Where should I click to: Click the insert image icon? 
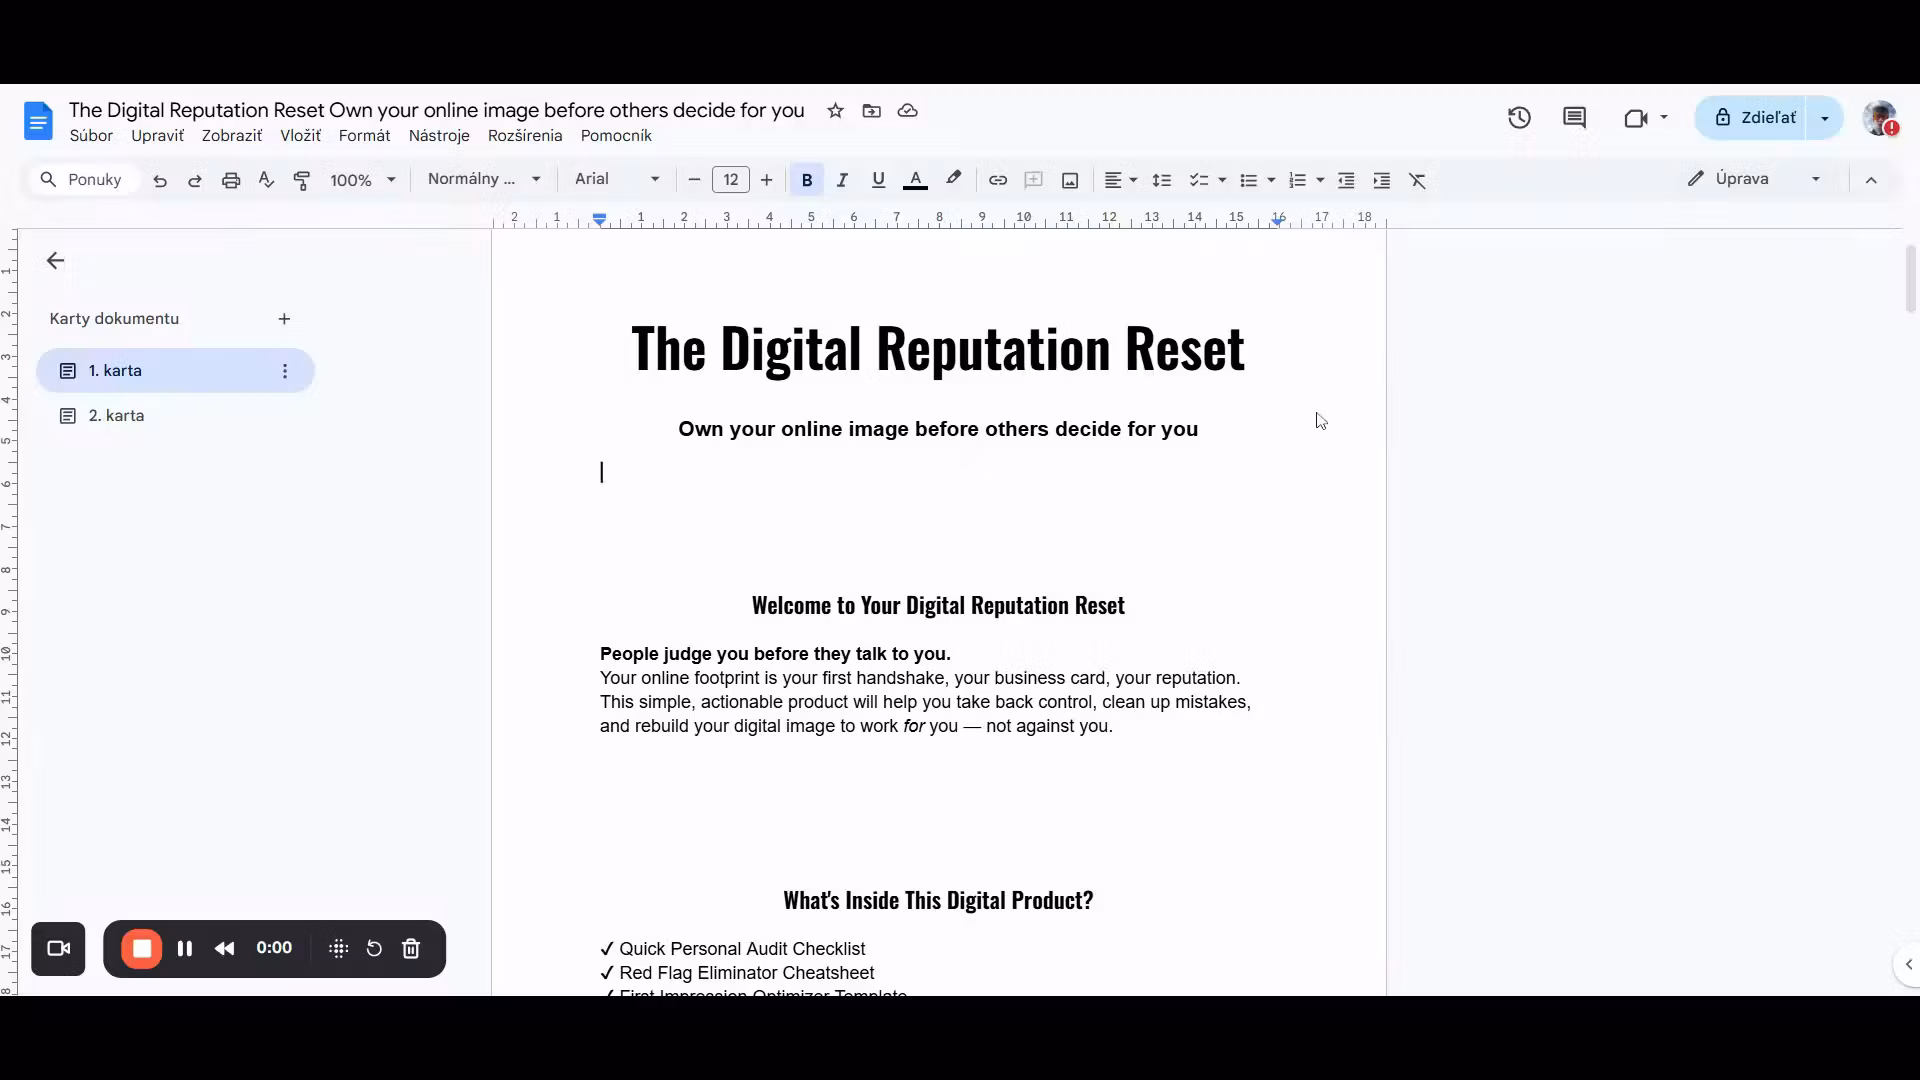1070,180
